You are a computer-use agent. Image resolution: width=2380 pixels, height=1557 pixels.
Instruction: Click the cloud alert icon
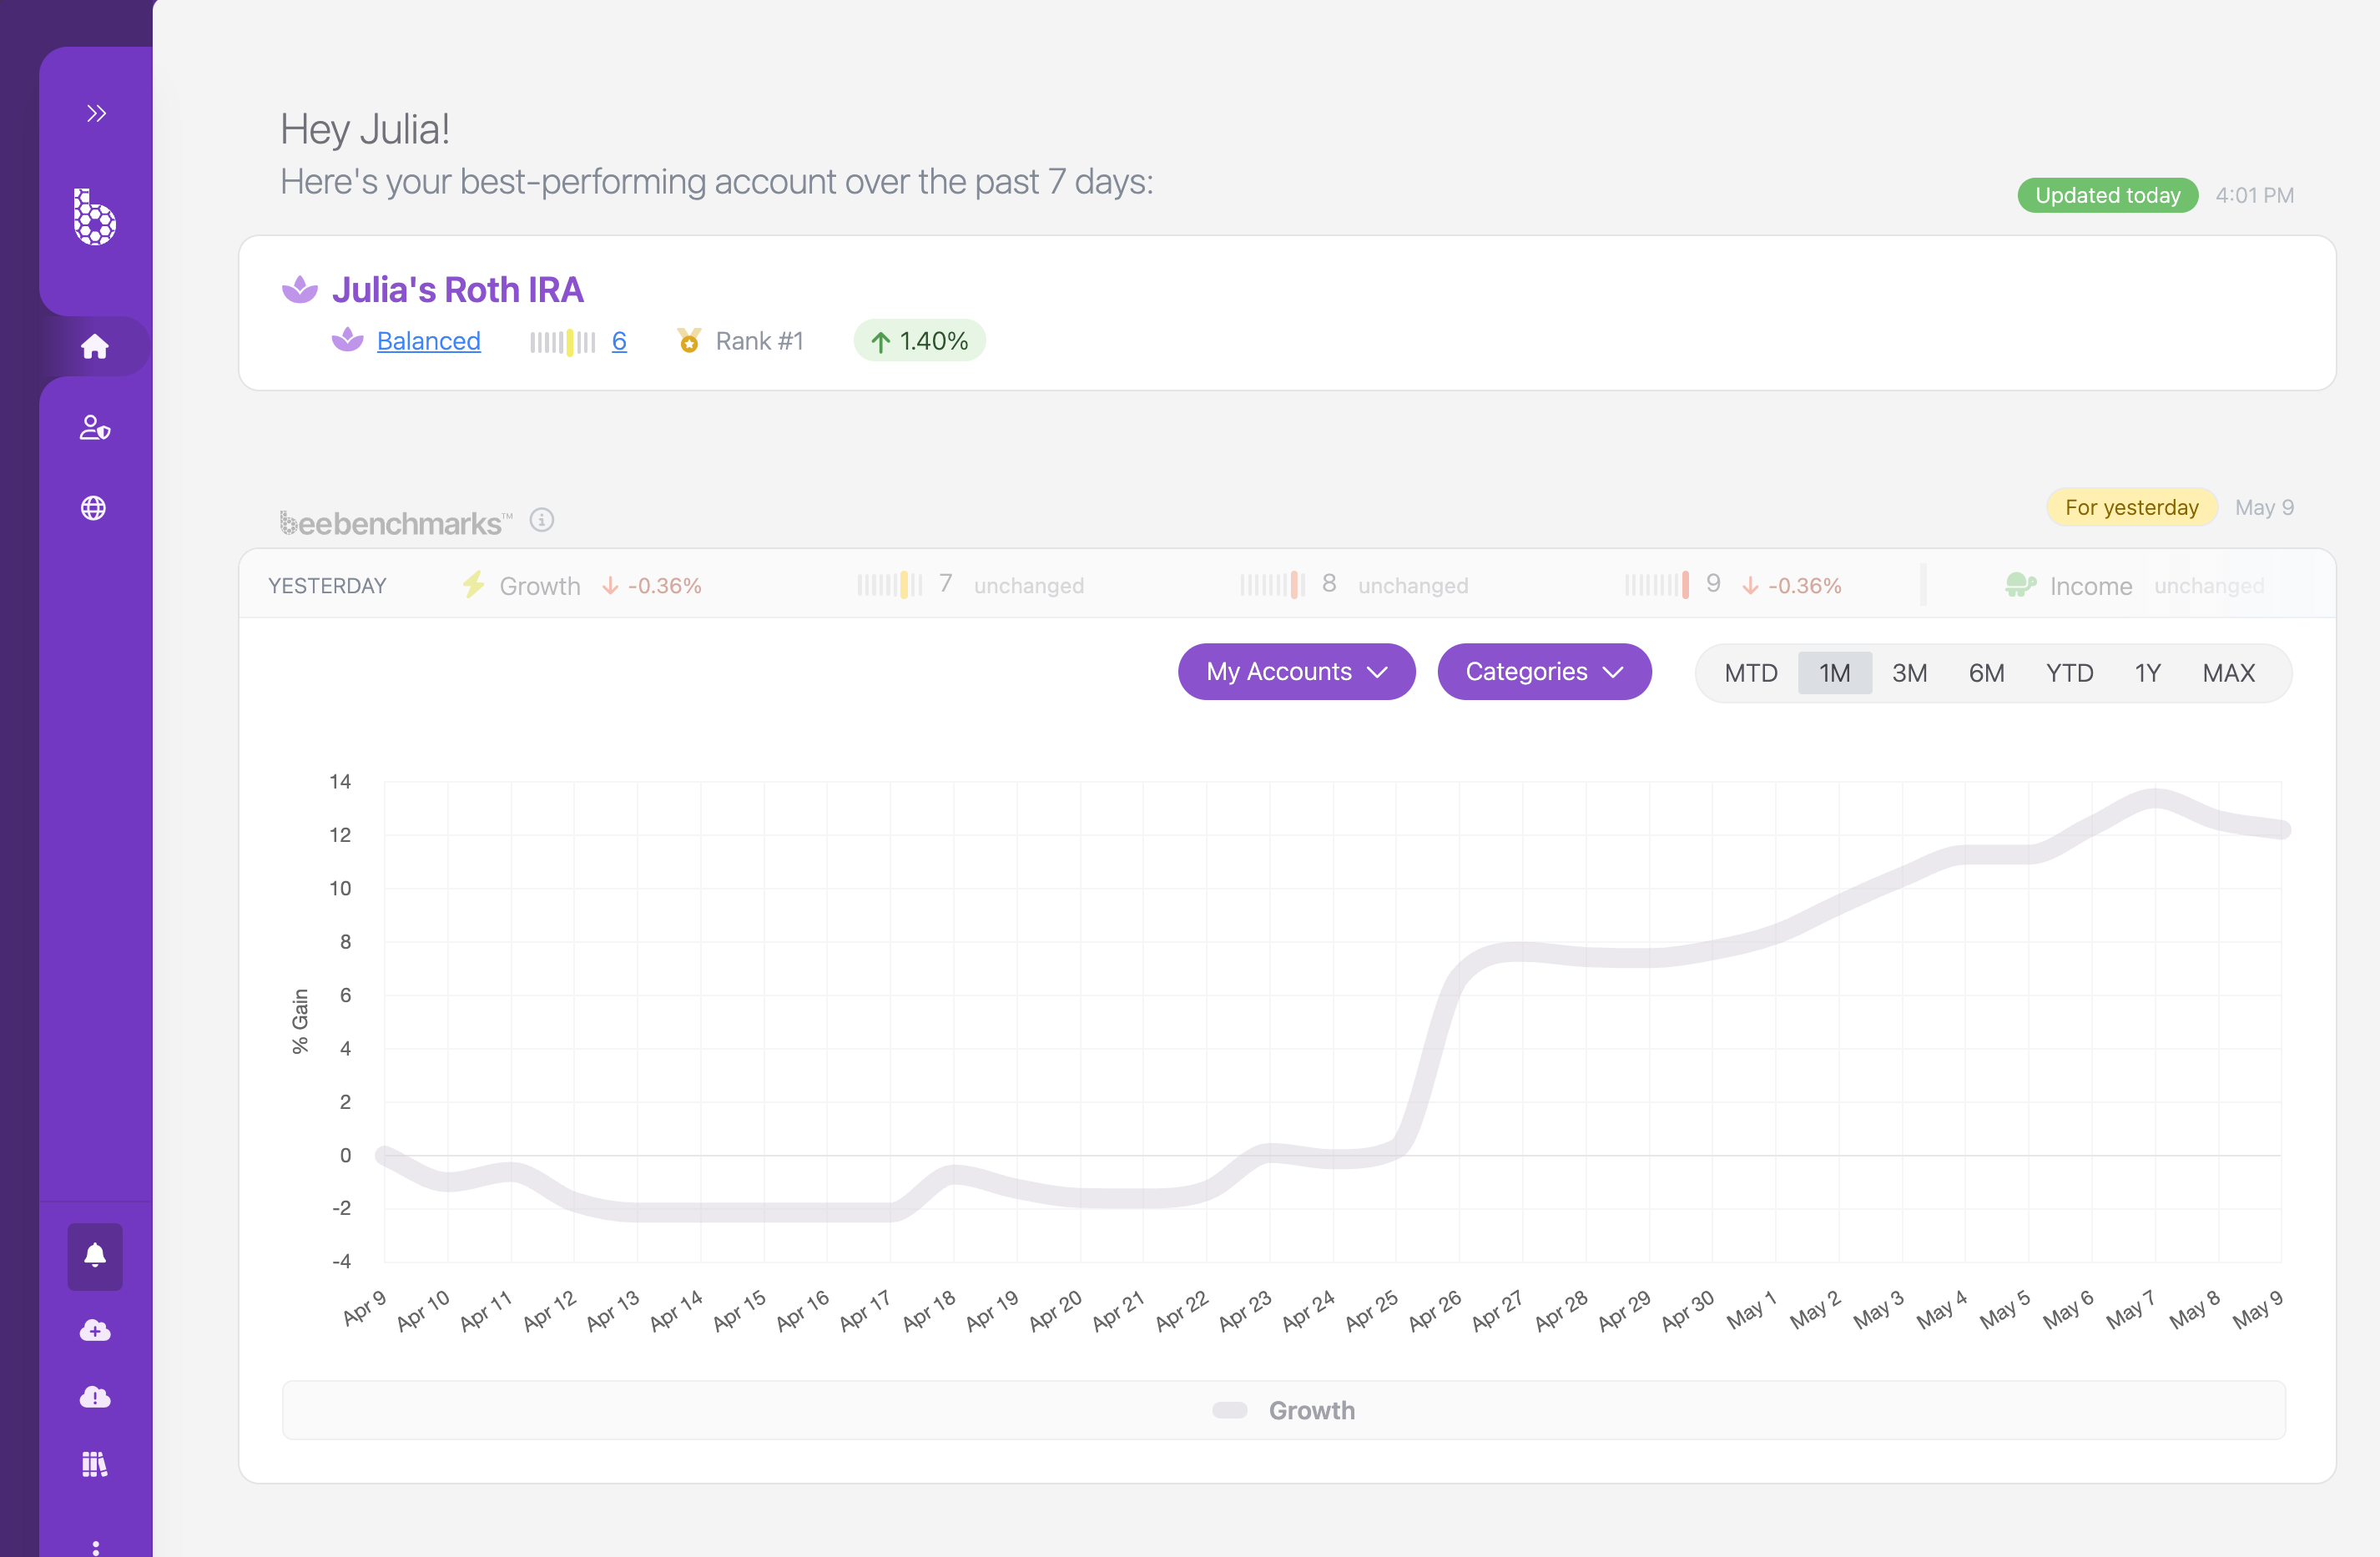click(95, 1396)
